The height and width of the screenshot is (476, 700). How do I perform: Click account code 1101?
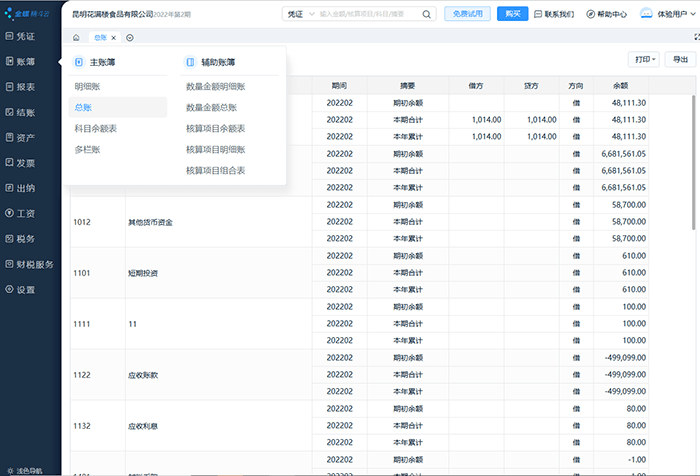point(82,273)
